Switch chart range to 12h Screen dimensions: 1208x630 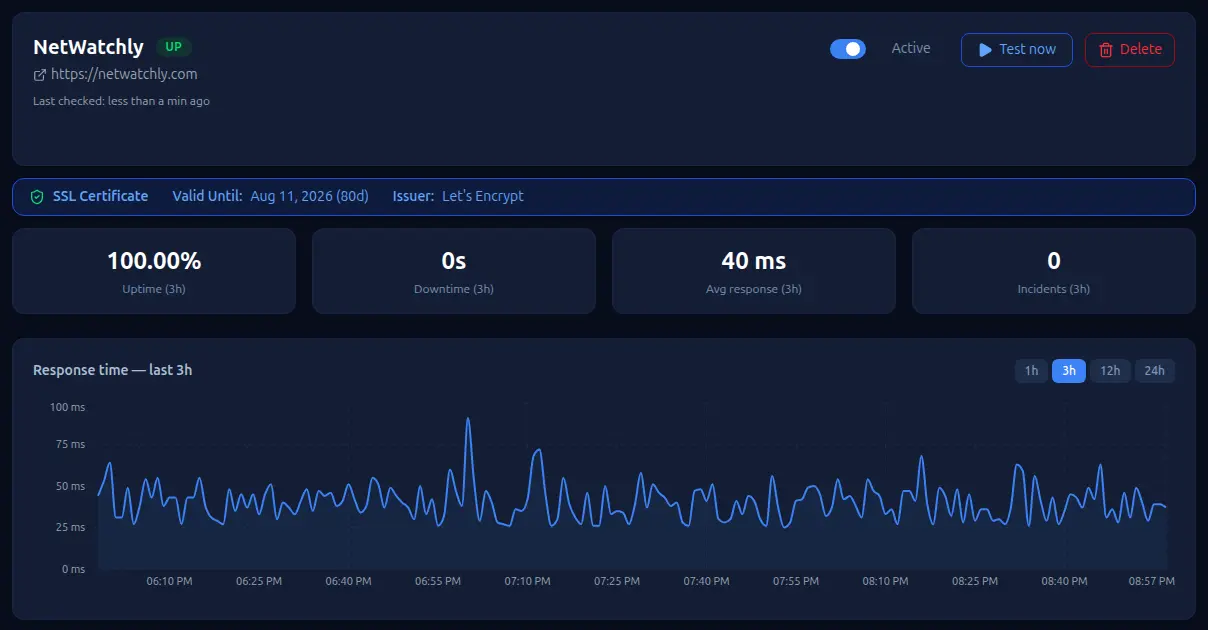1110,371
